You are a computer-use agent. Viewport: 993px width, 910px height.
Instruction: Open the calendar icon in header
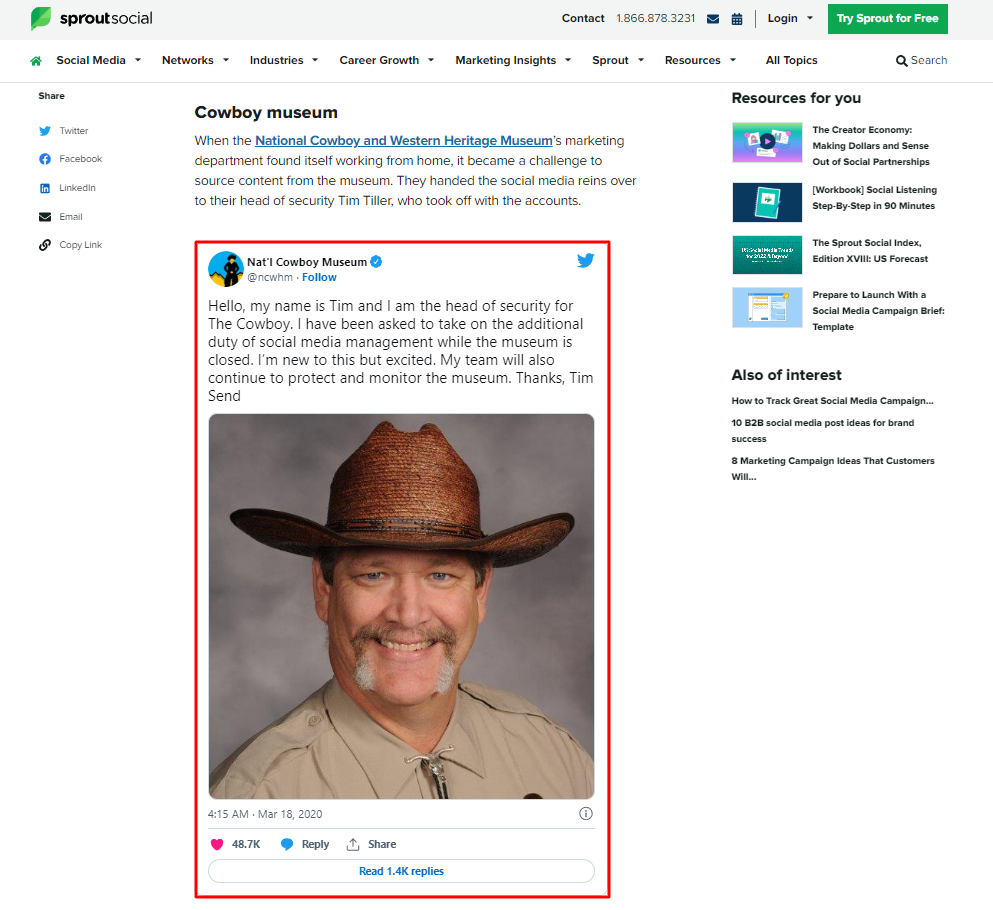coord(737,19)
